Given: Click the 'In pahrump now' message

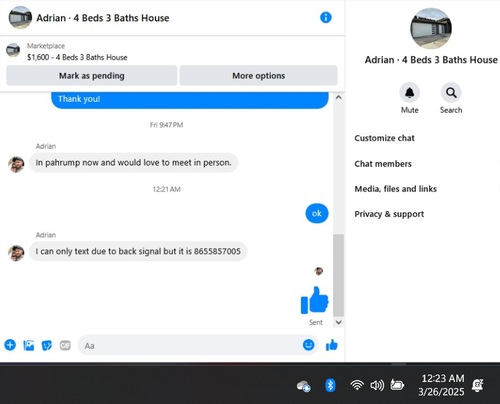Looking at the screenshot, I should [133, 163].
